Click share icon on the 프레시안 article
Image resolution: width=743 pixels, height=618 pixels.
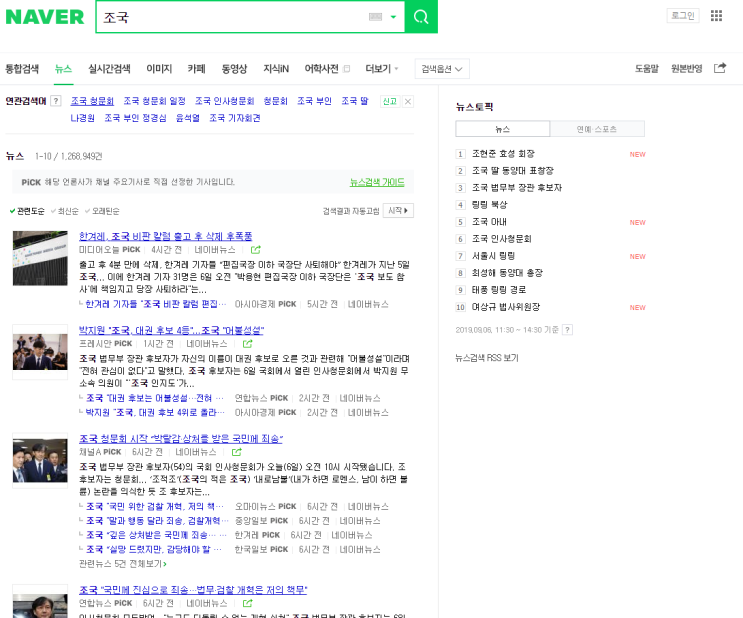point(247,344)
